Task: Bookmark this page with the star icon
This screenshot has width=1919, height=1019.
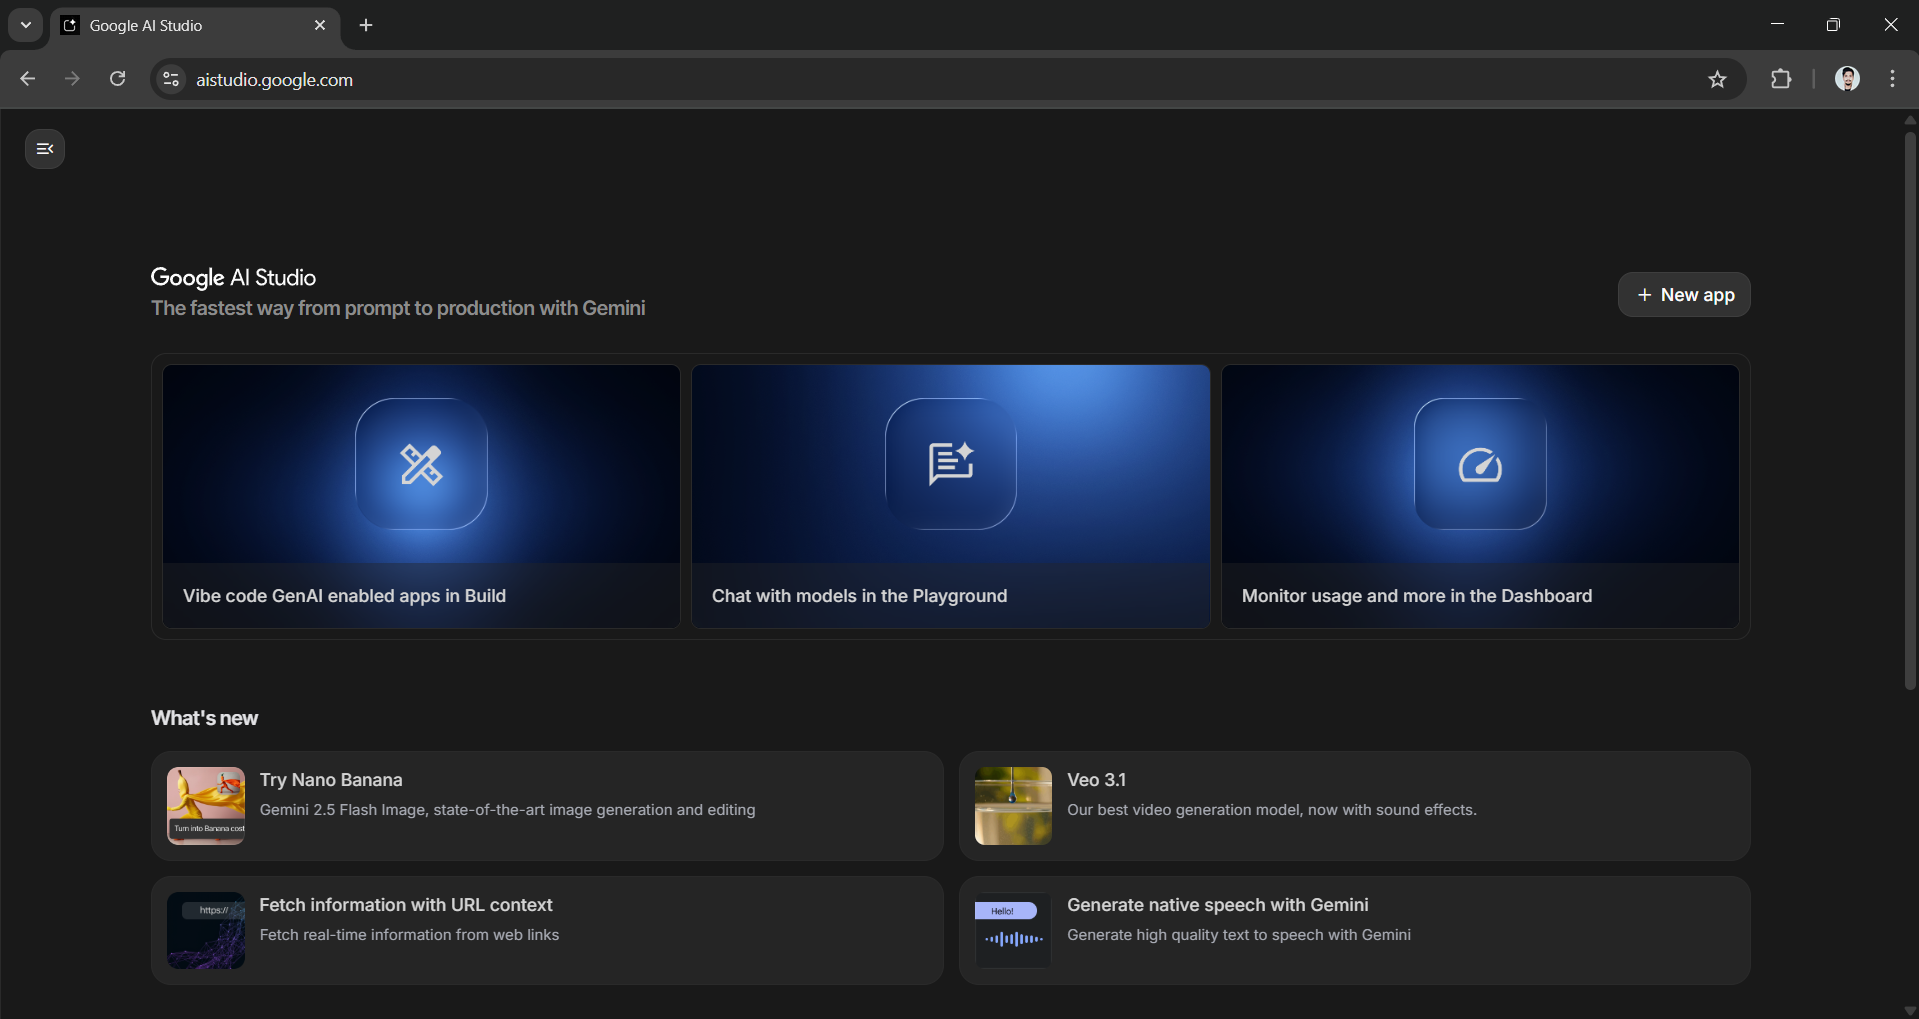Action: click(x=1717, y=80)
